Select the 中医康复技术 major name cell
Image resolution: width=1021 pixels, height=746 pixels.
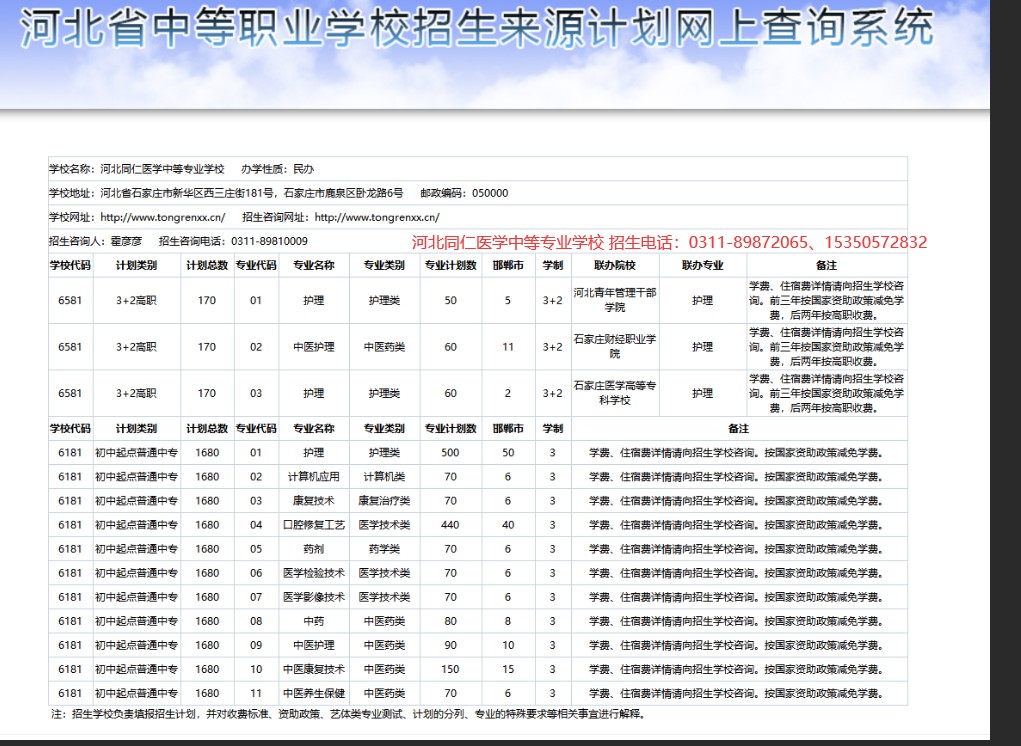click(x=314, y=669)
